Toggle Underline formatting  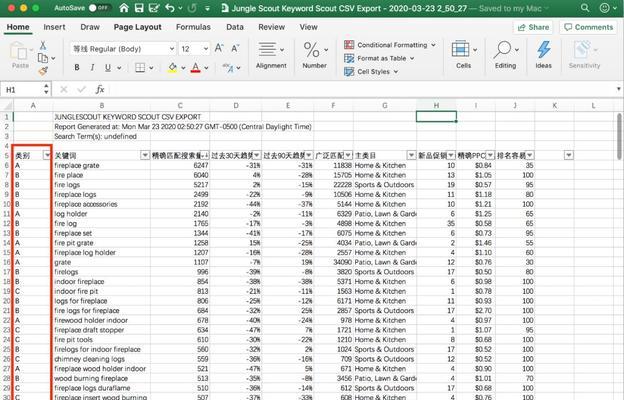[108, 68]
